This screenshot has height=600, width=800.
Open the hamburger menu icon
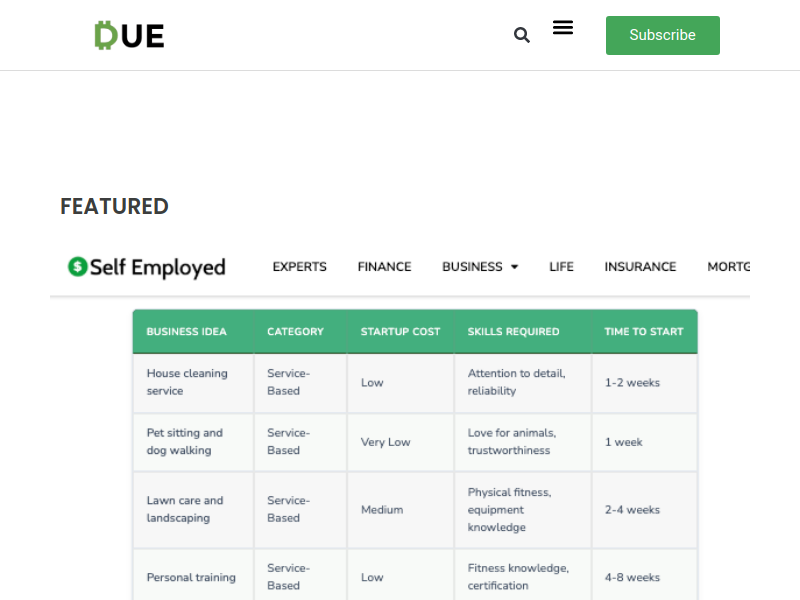click(563, 28)
